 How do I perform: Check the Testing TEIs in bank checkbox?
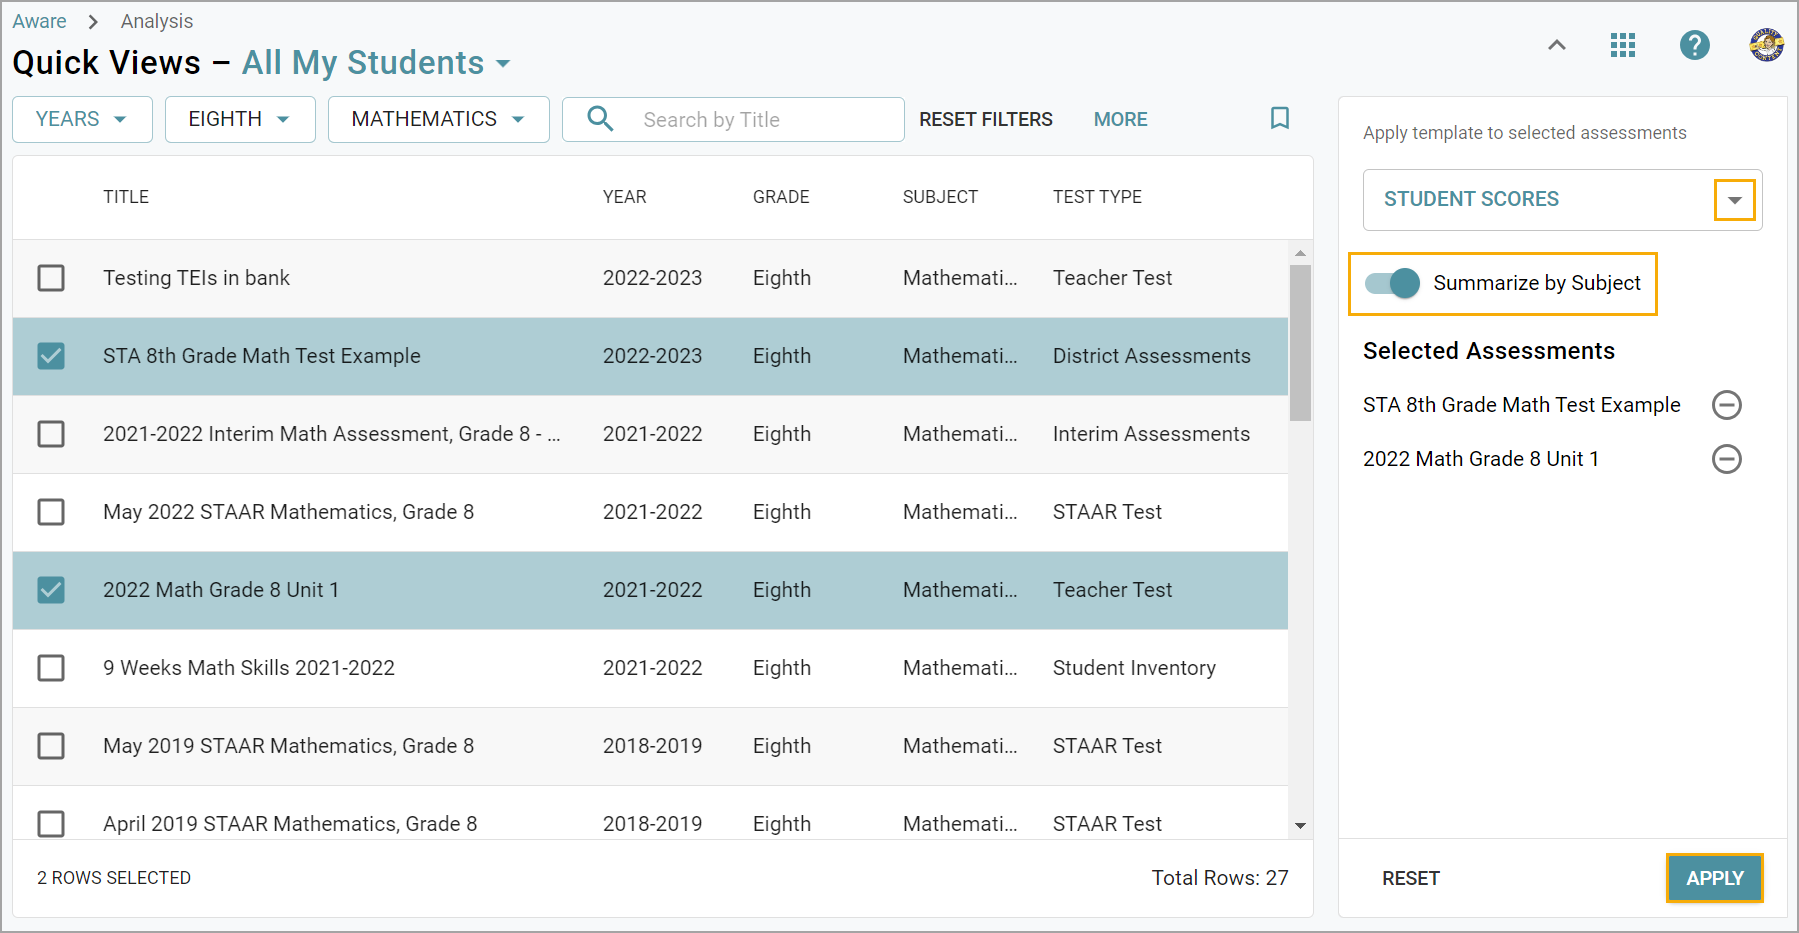(x=51, y=278)
